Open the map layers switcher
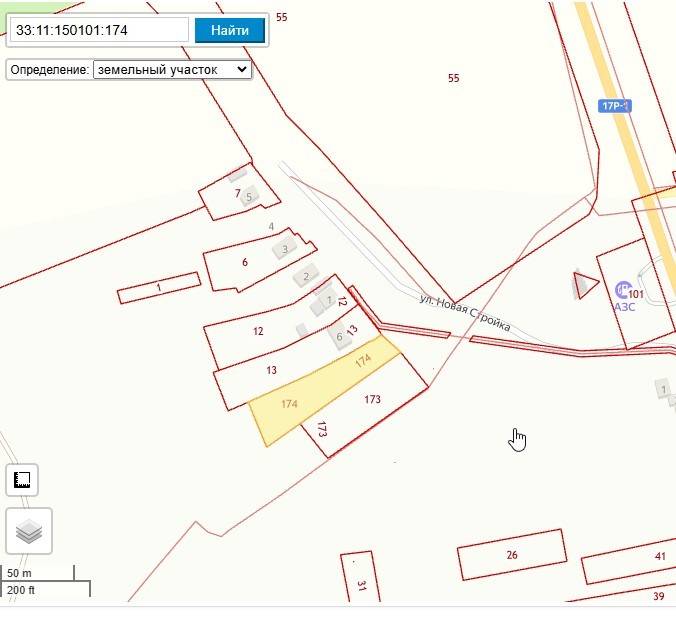 29,531
